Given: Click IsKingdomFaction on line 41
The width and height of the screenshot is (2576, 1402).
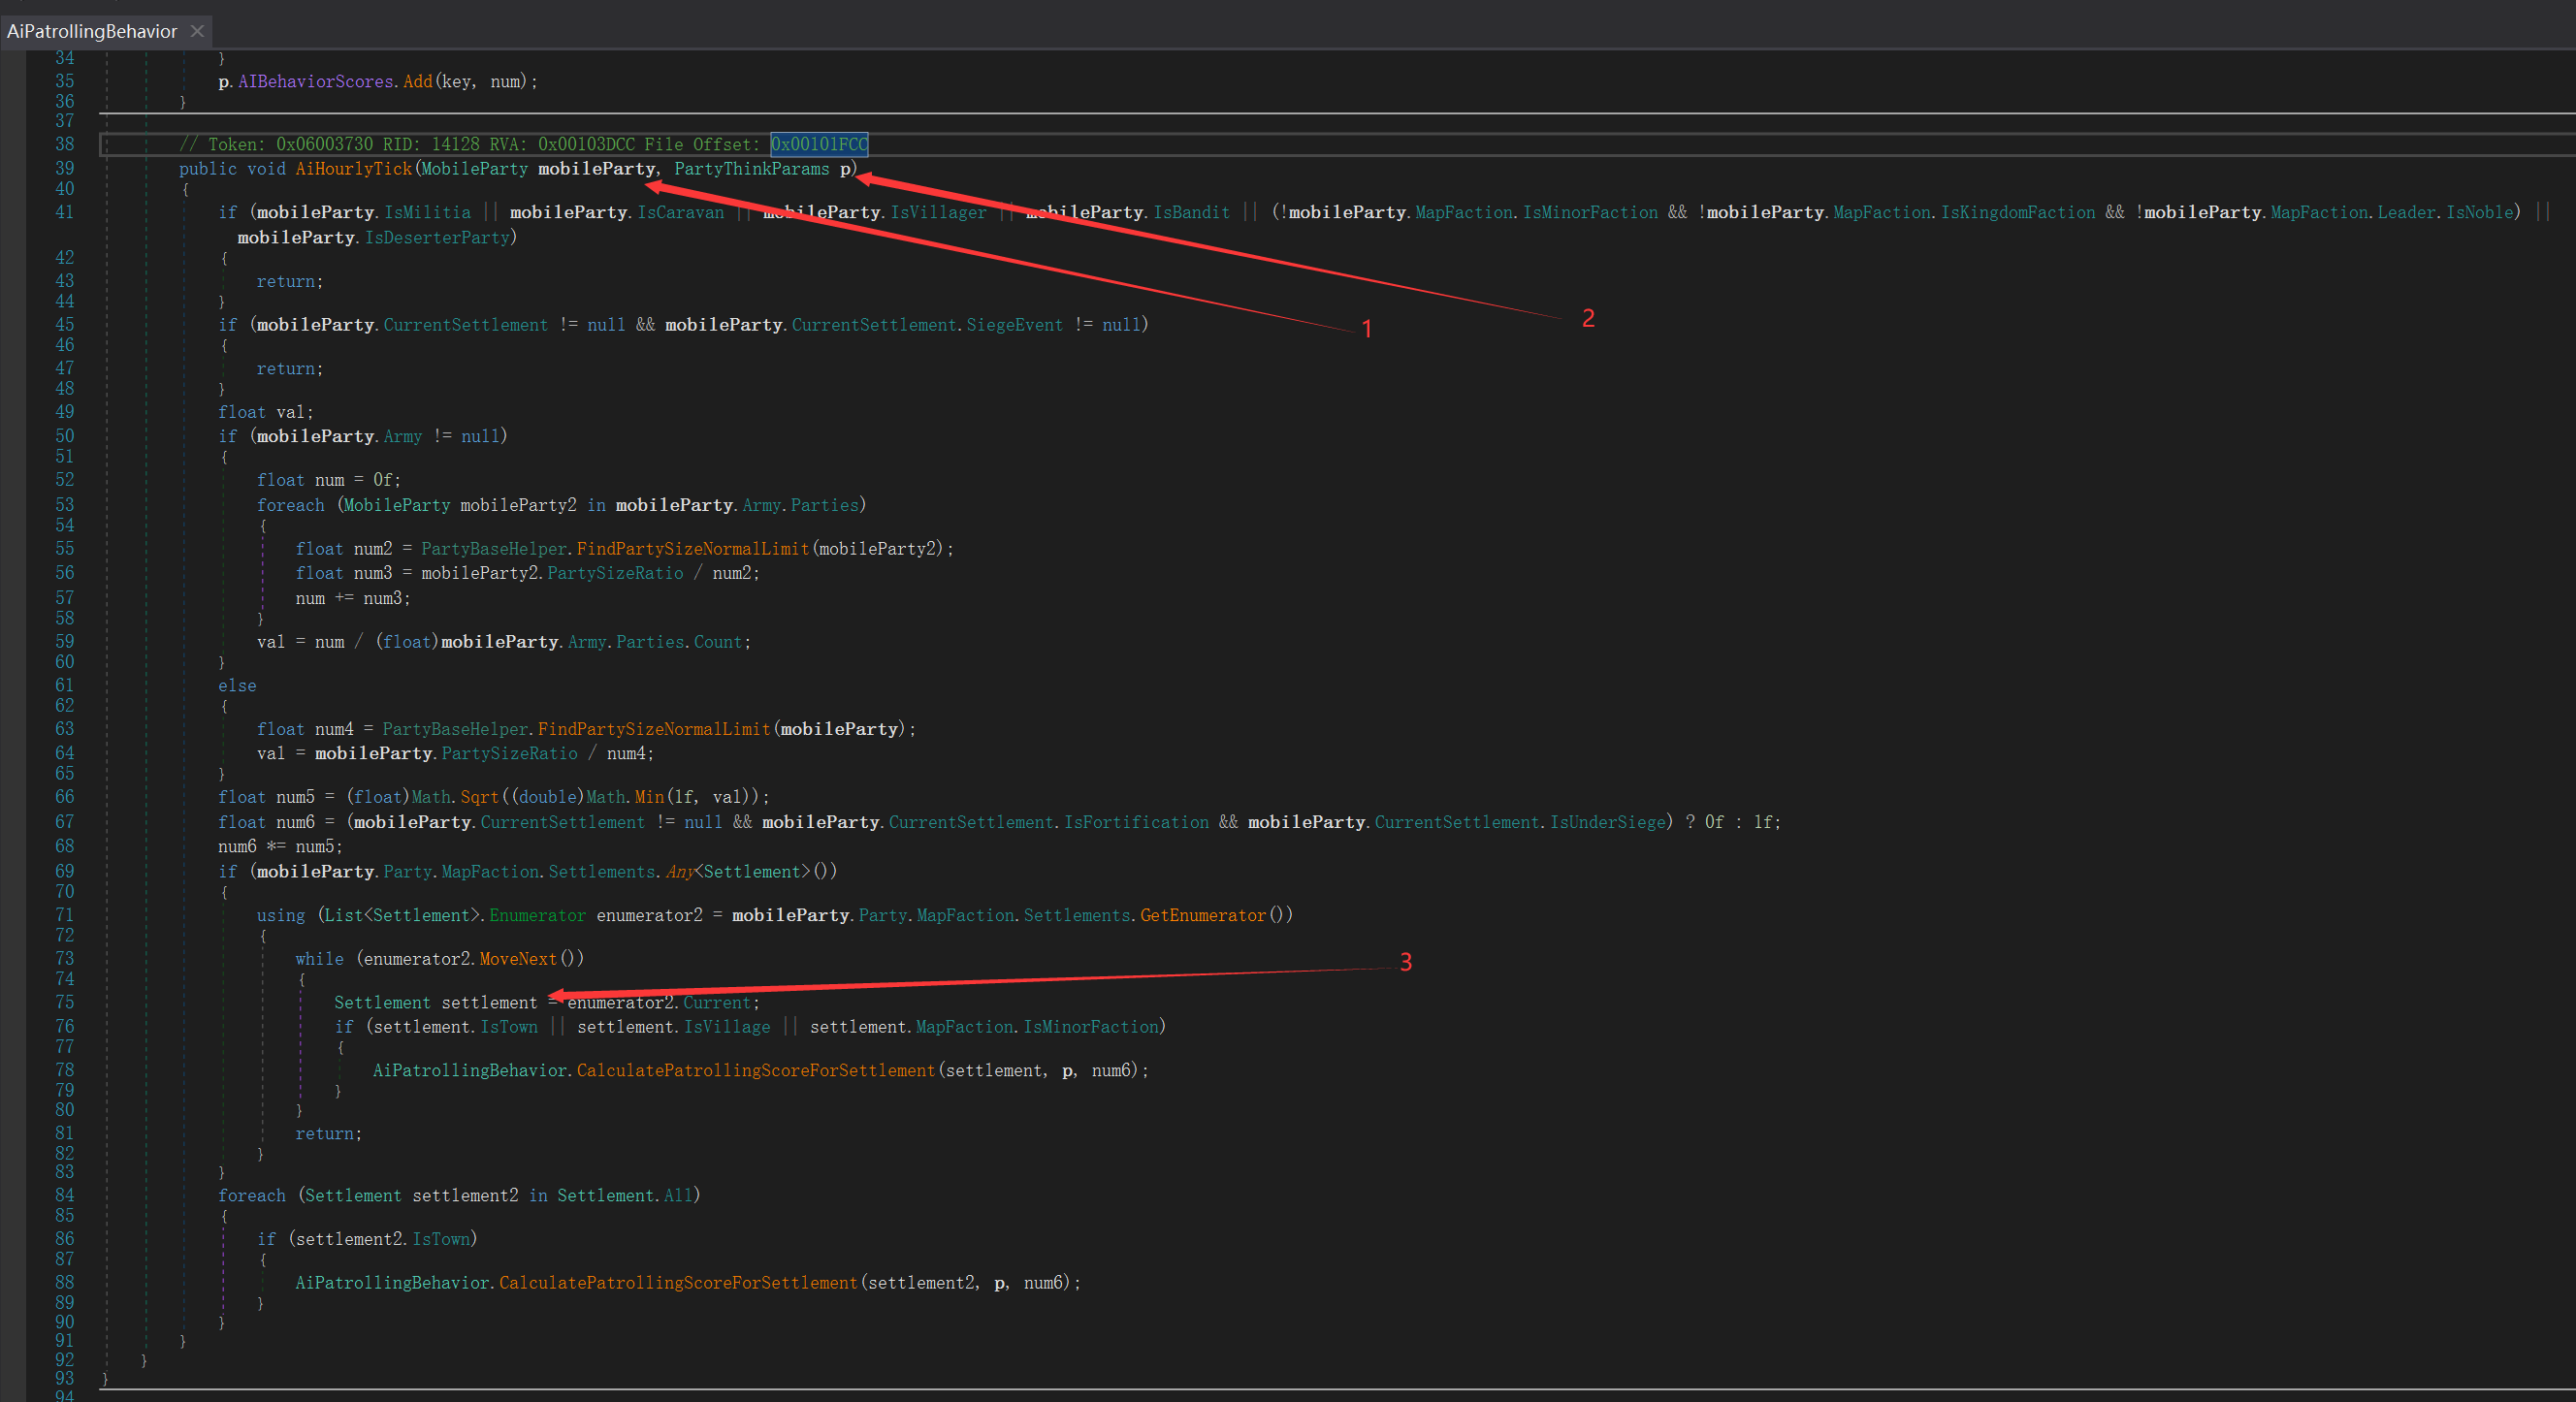Looking at the screenshot, I should (x=2017, y=212).
